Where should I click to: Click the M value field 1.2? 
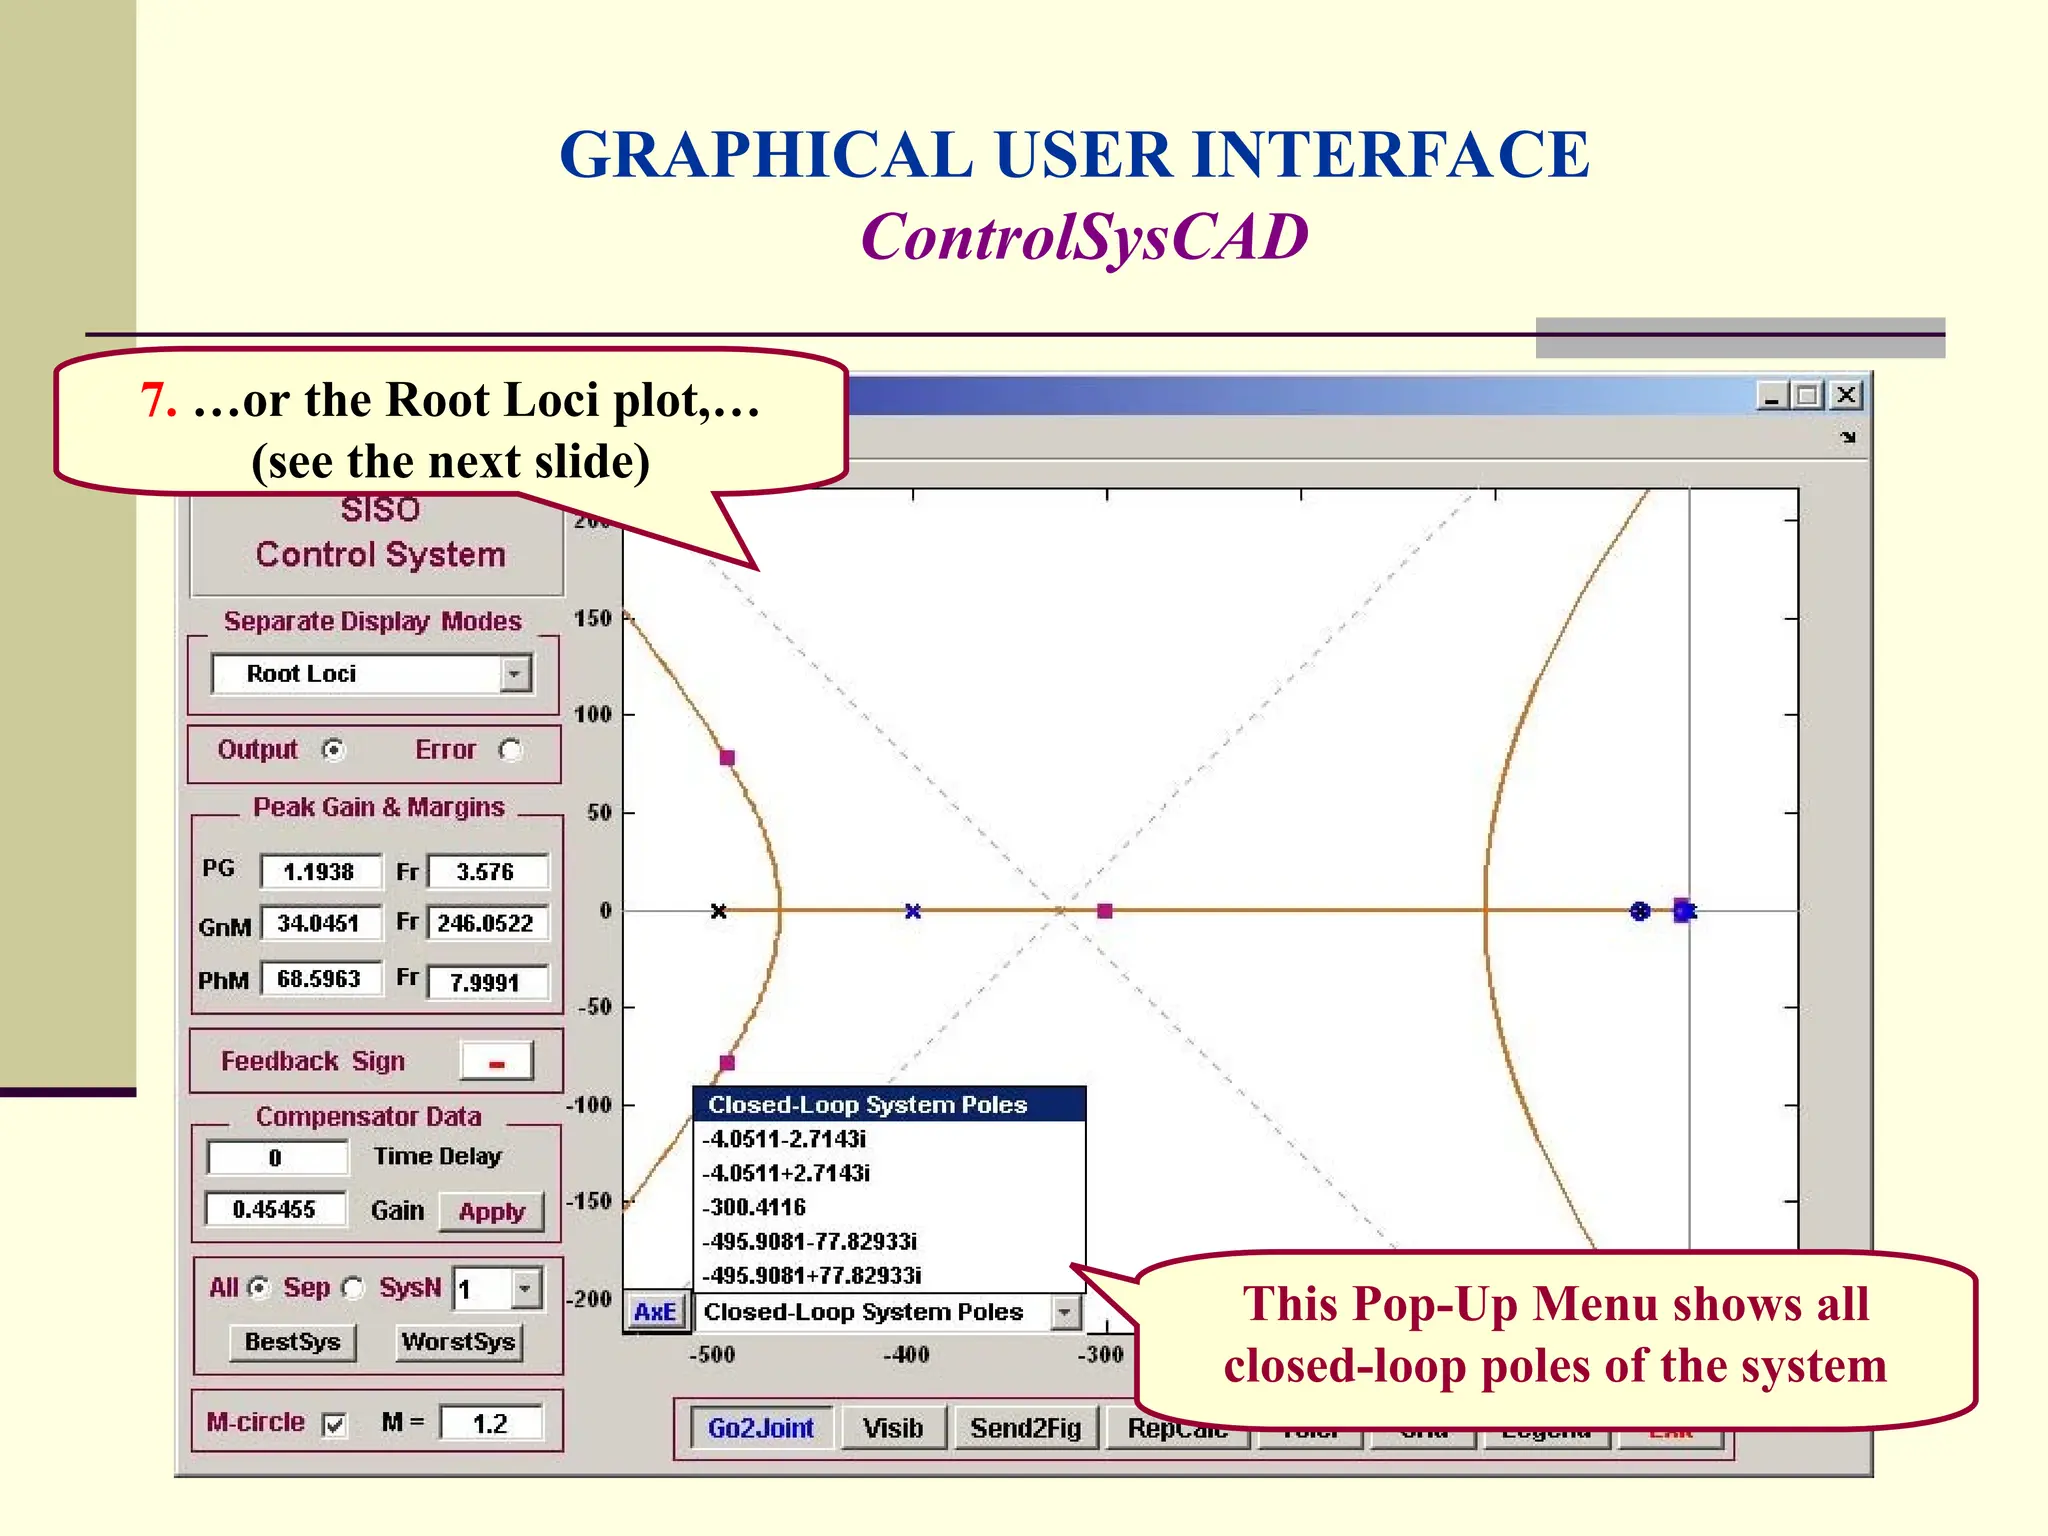click(x=491, y=1424)
